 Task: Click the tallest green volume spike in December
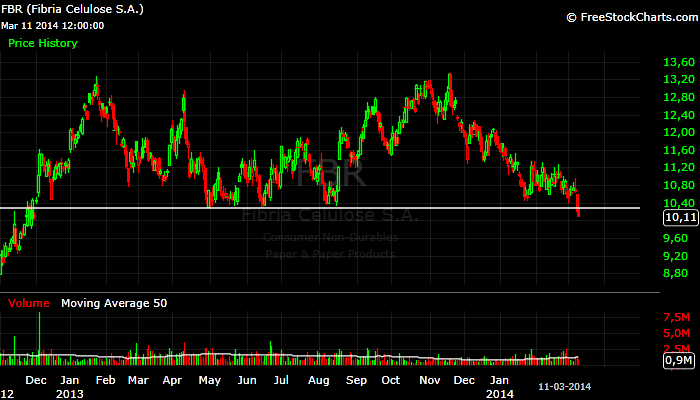click(x=39, y=338)
